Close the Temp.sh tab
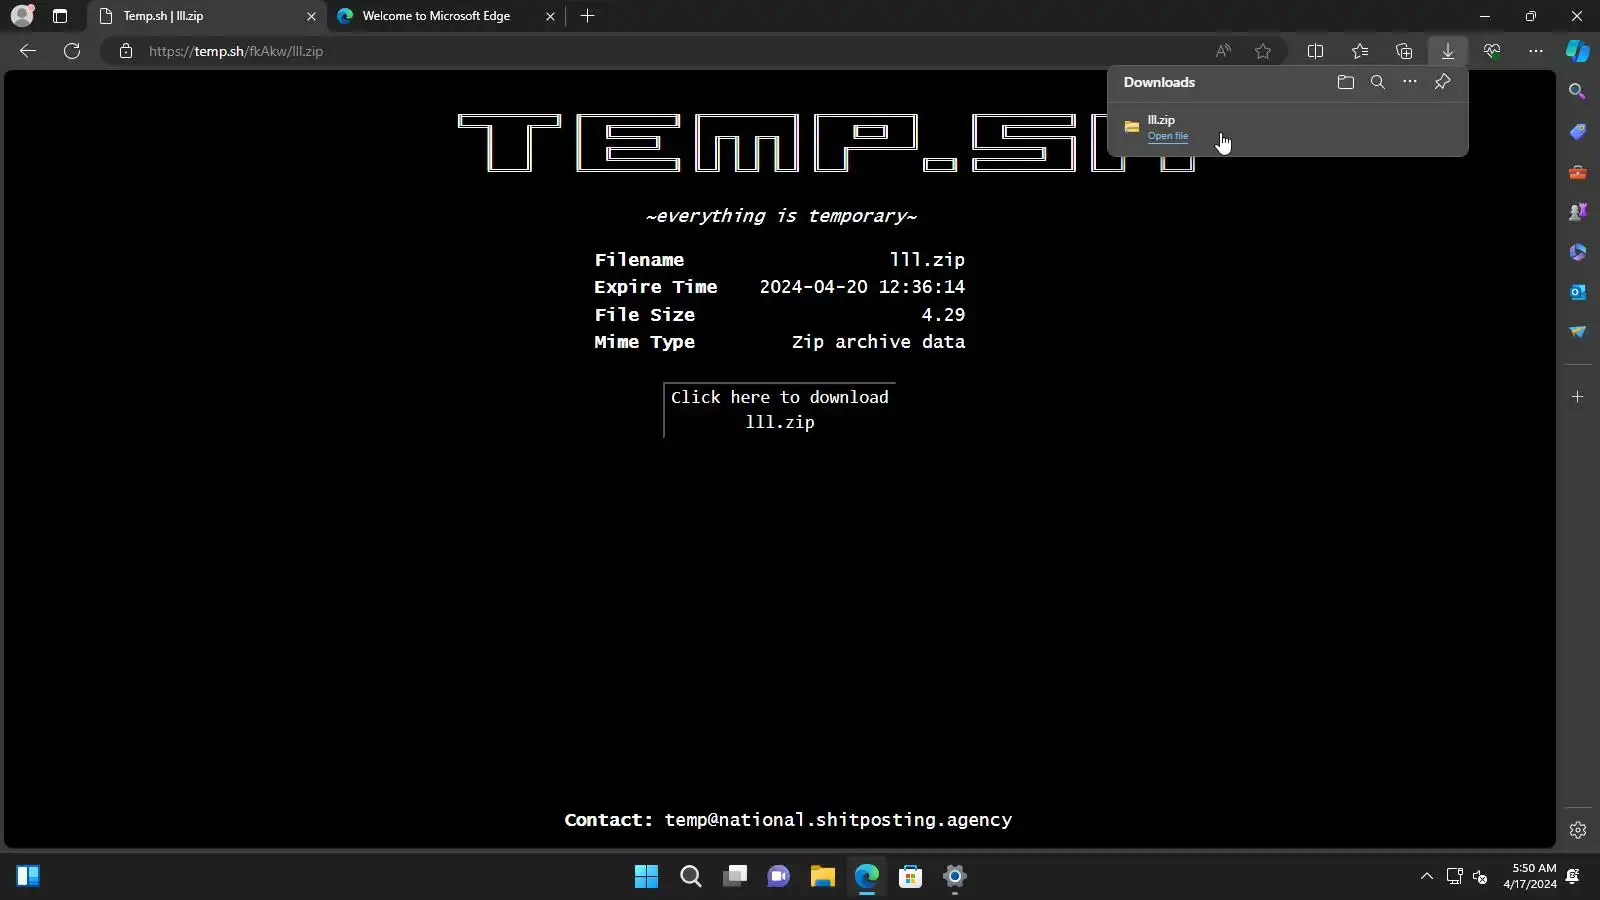The image size is (1600, 900). pyautogui.click(x=311, y=16)
